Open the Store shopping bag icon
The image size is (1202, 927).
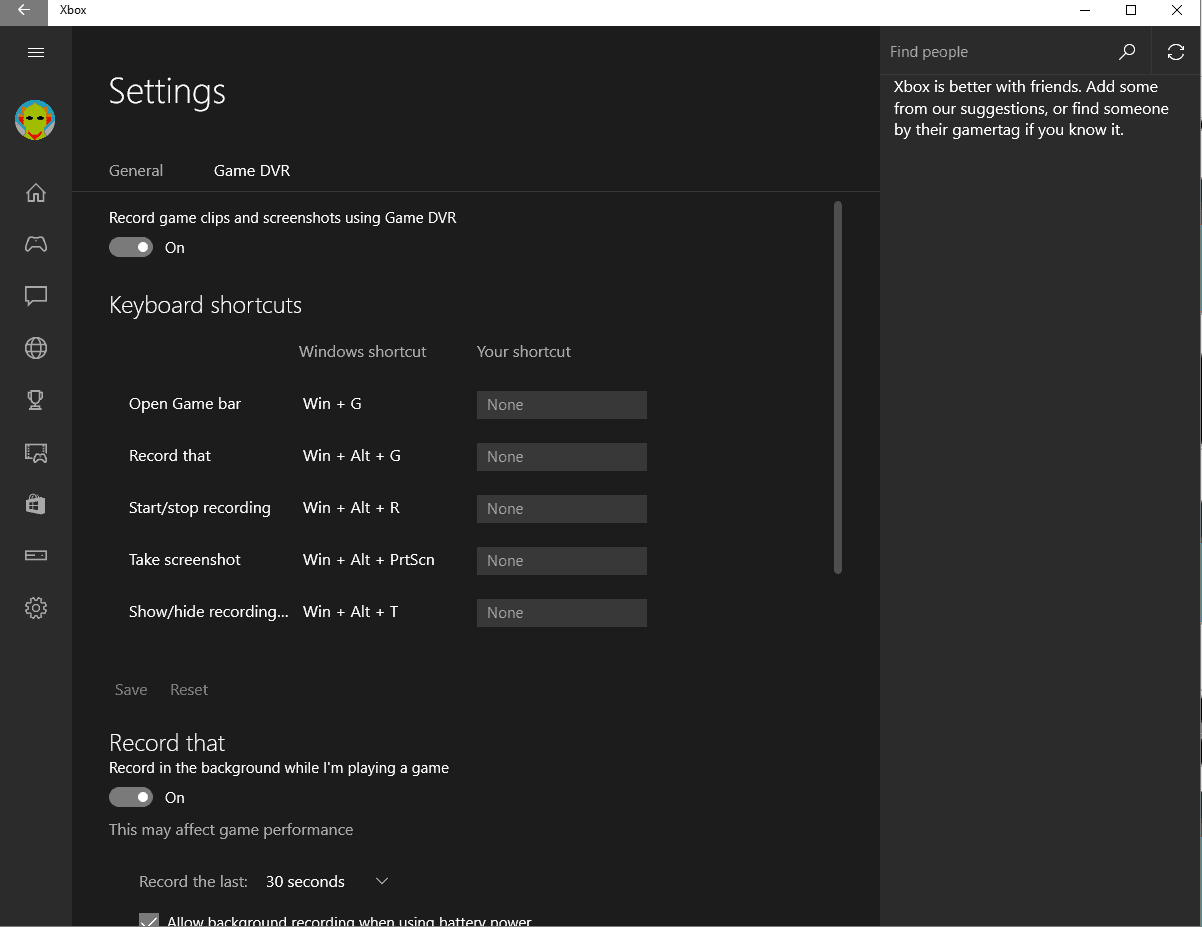click(x=36, y=504)
